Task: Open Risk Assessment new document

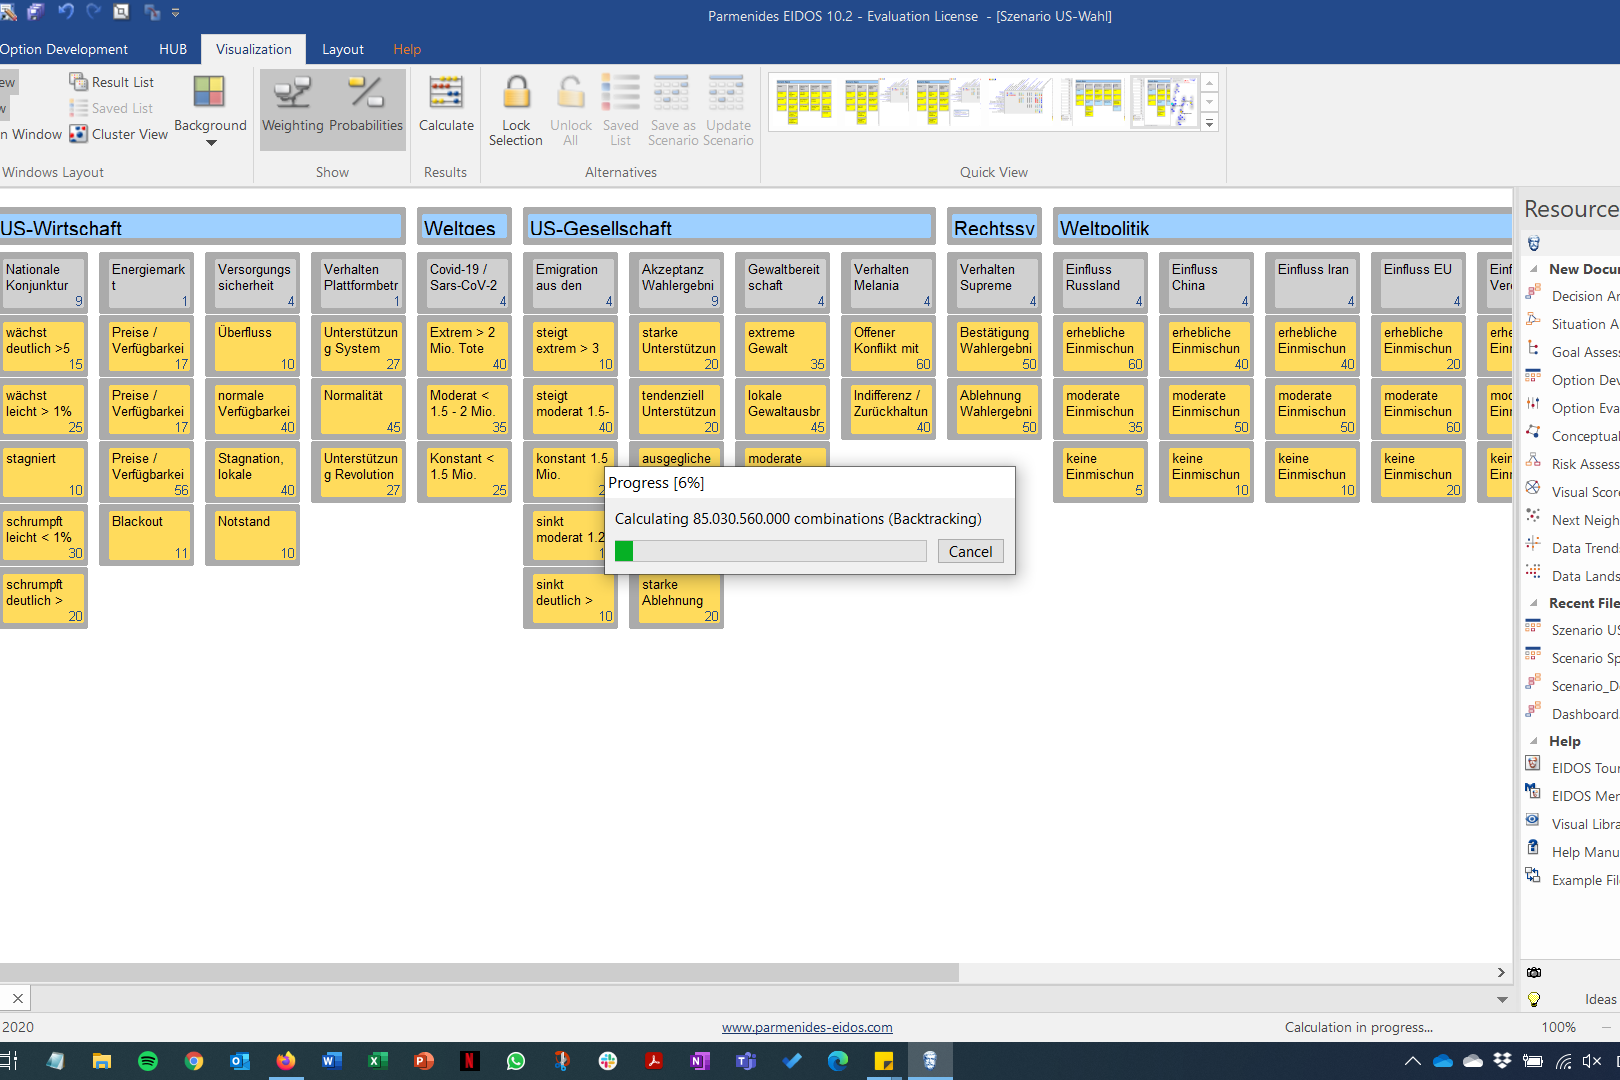Action: (x=1572, y=464)
